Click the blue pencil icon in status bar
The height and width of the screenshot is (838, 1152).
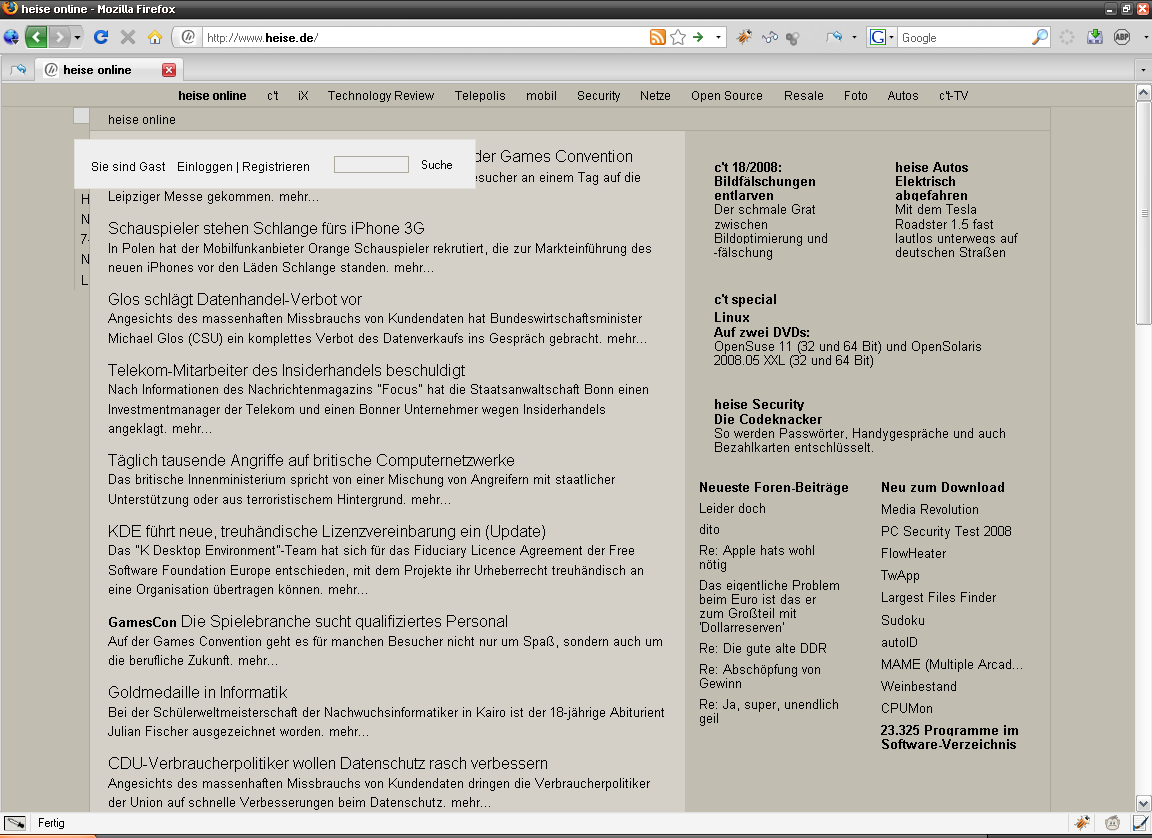click(1141, 823)
